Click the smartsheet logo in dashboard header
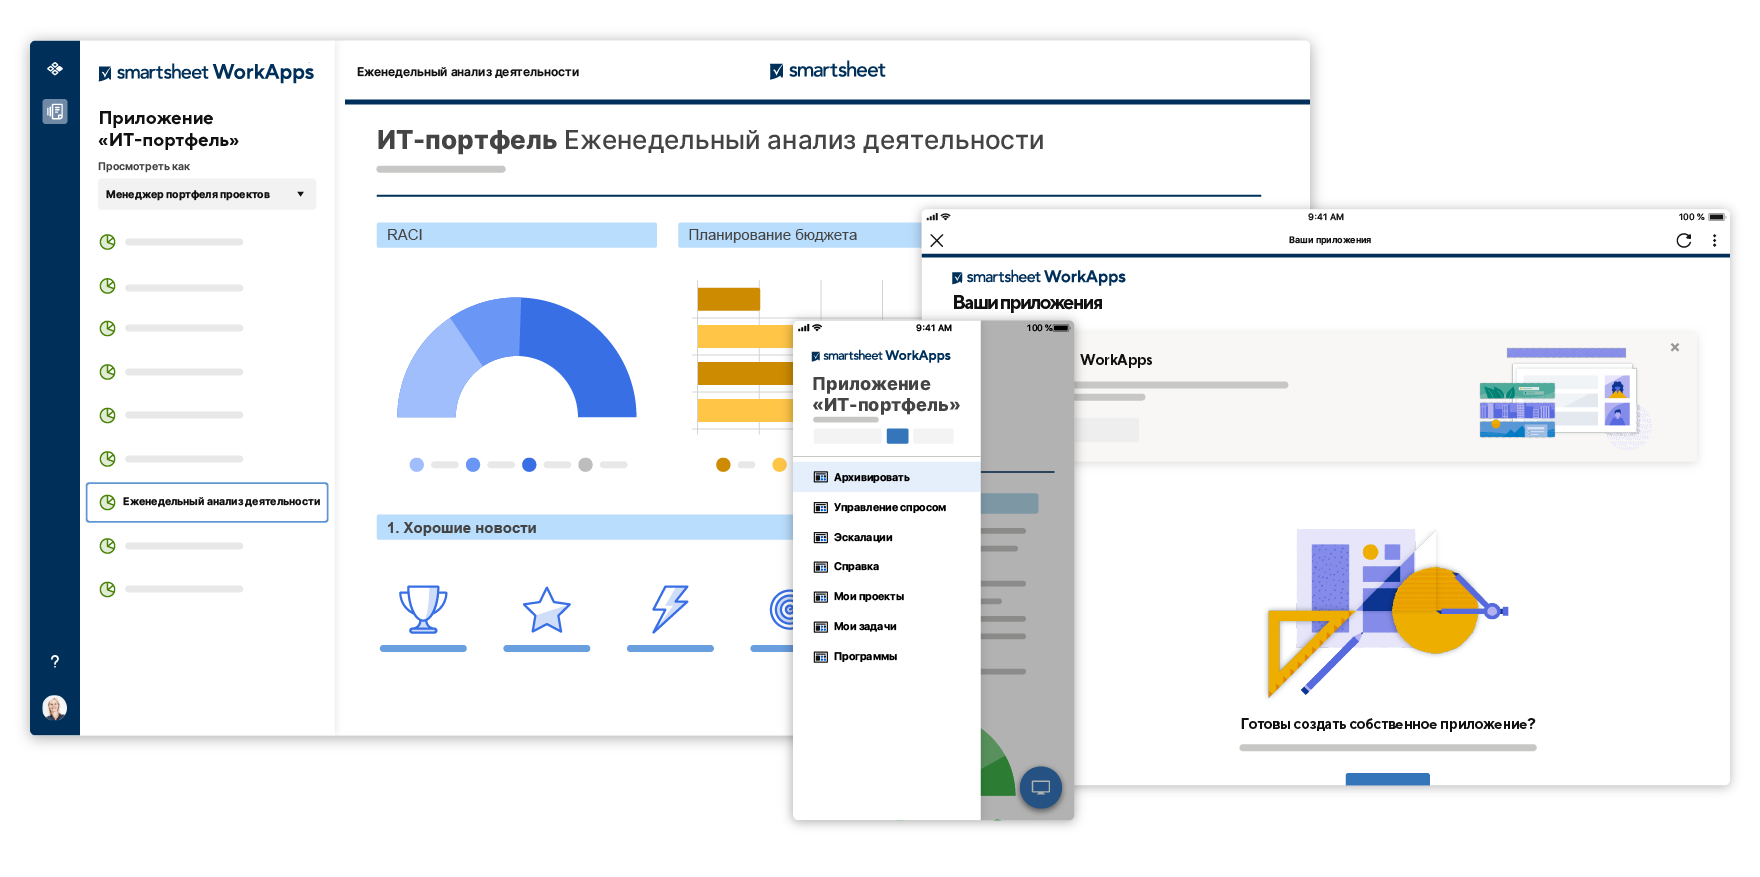The image size is (1760, 877). pos(827,70)
